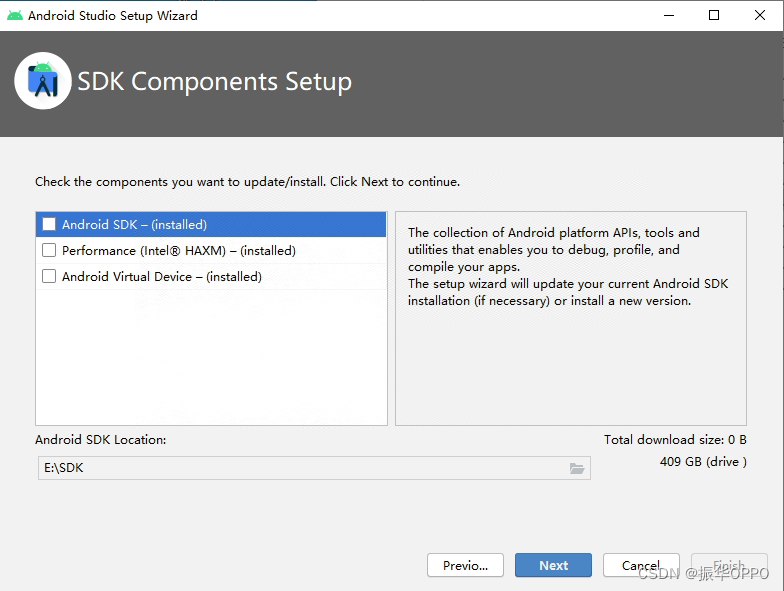Open folder browser for SDK location
This screenshot has height=591, width=784.
pyautogui.click(x=577, y=468)
